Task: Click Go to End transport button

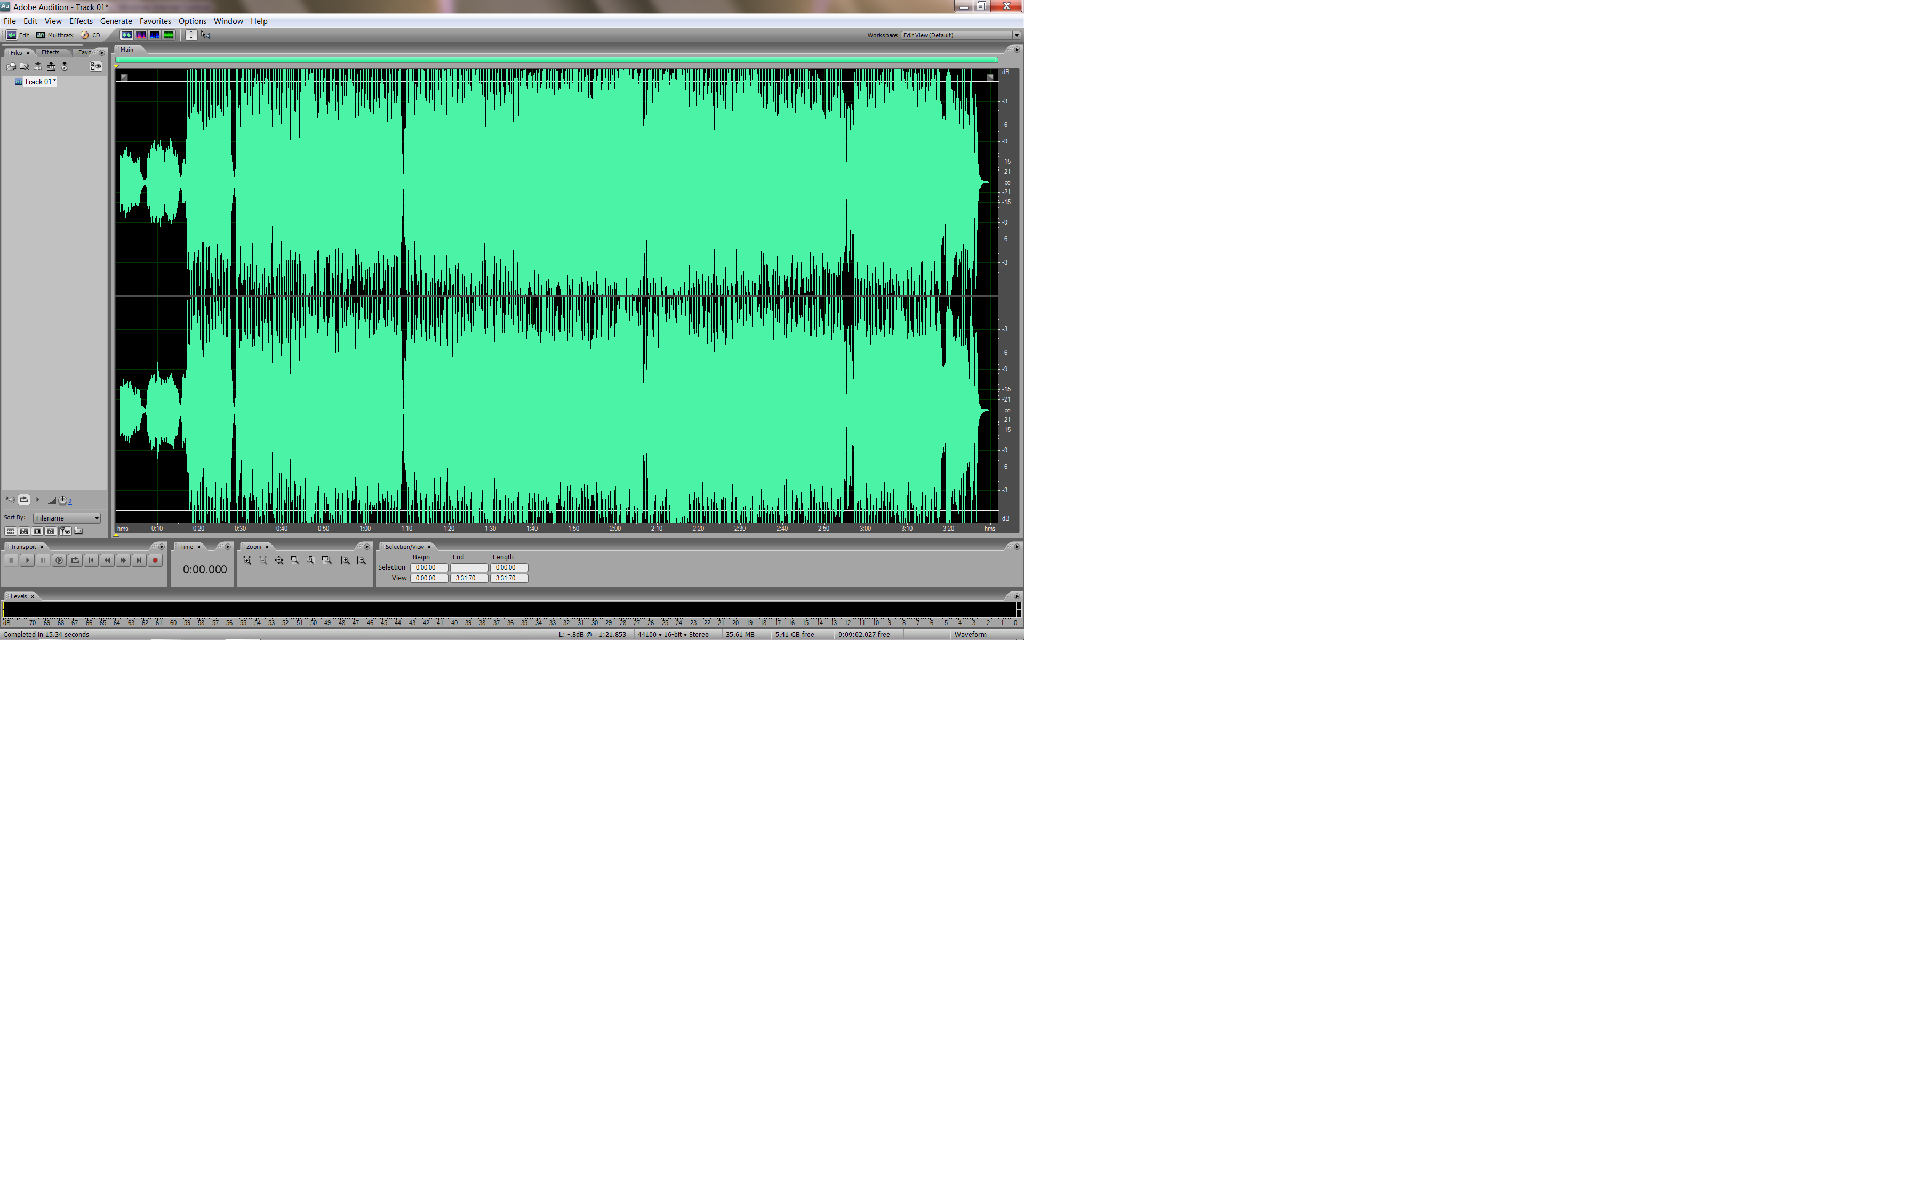Action: point(139,560)
